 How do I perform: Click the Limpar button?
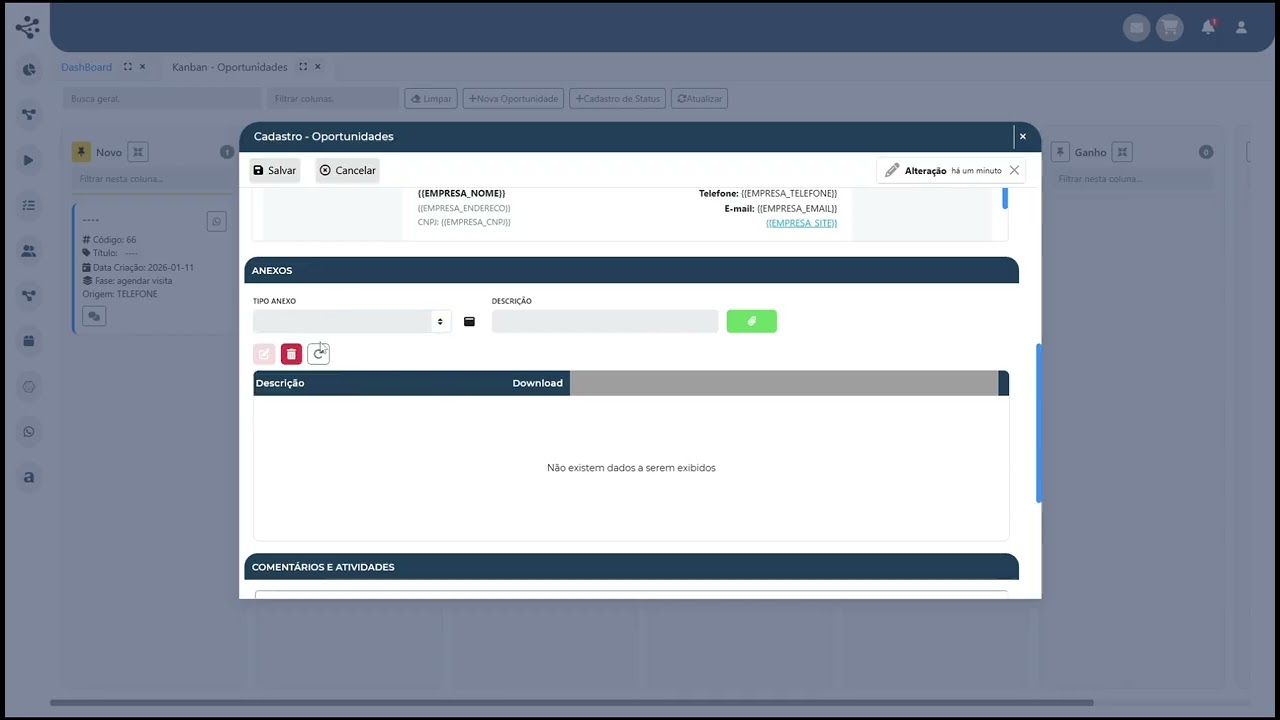click(431, 99)
